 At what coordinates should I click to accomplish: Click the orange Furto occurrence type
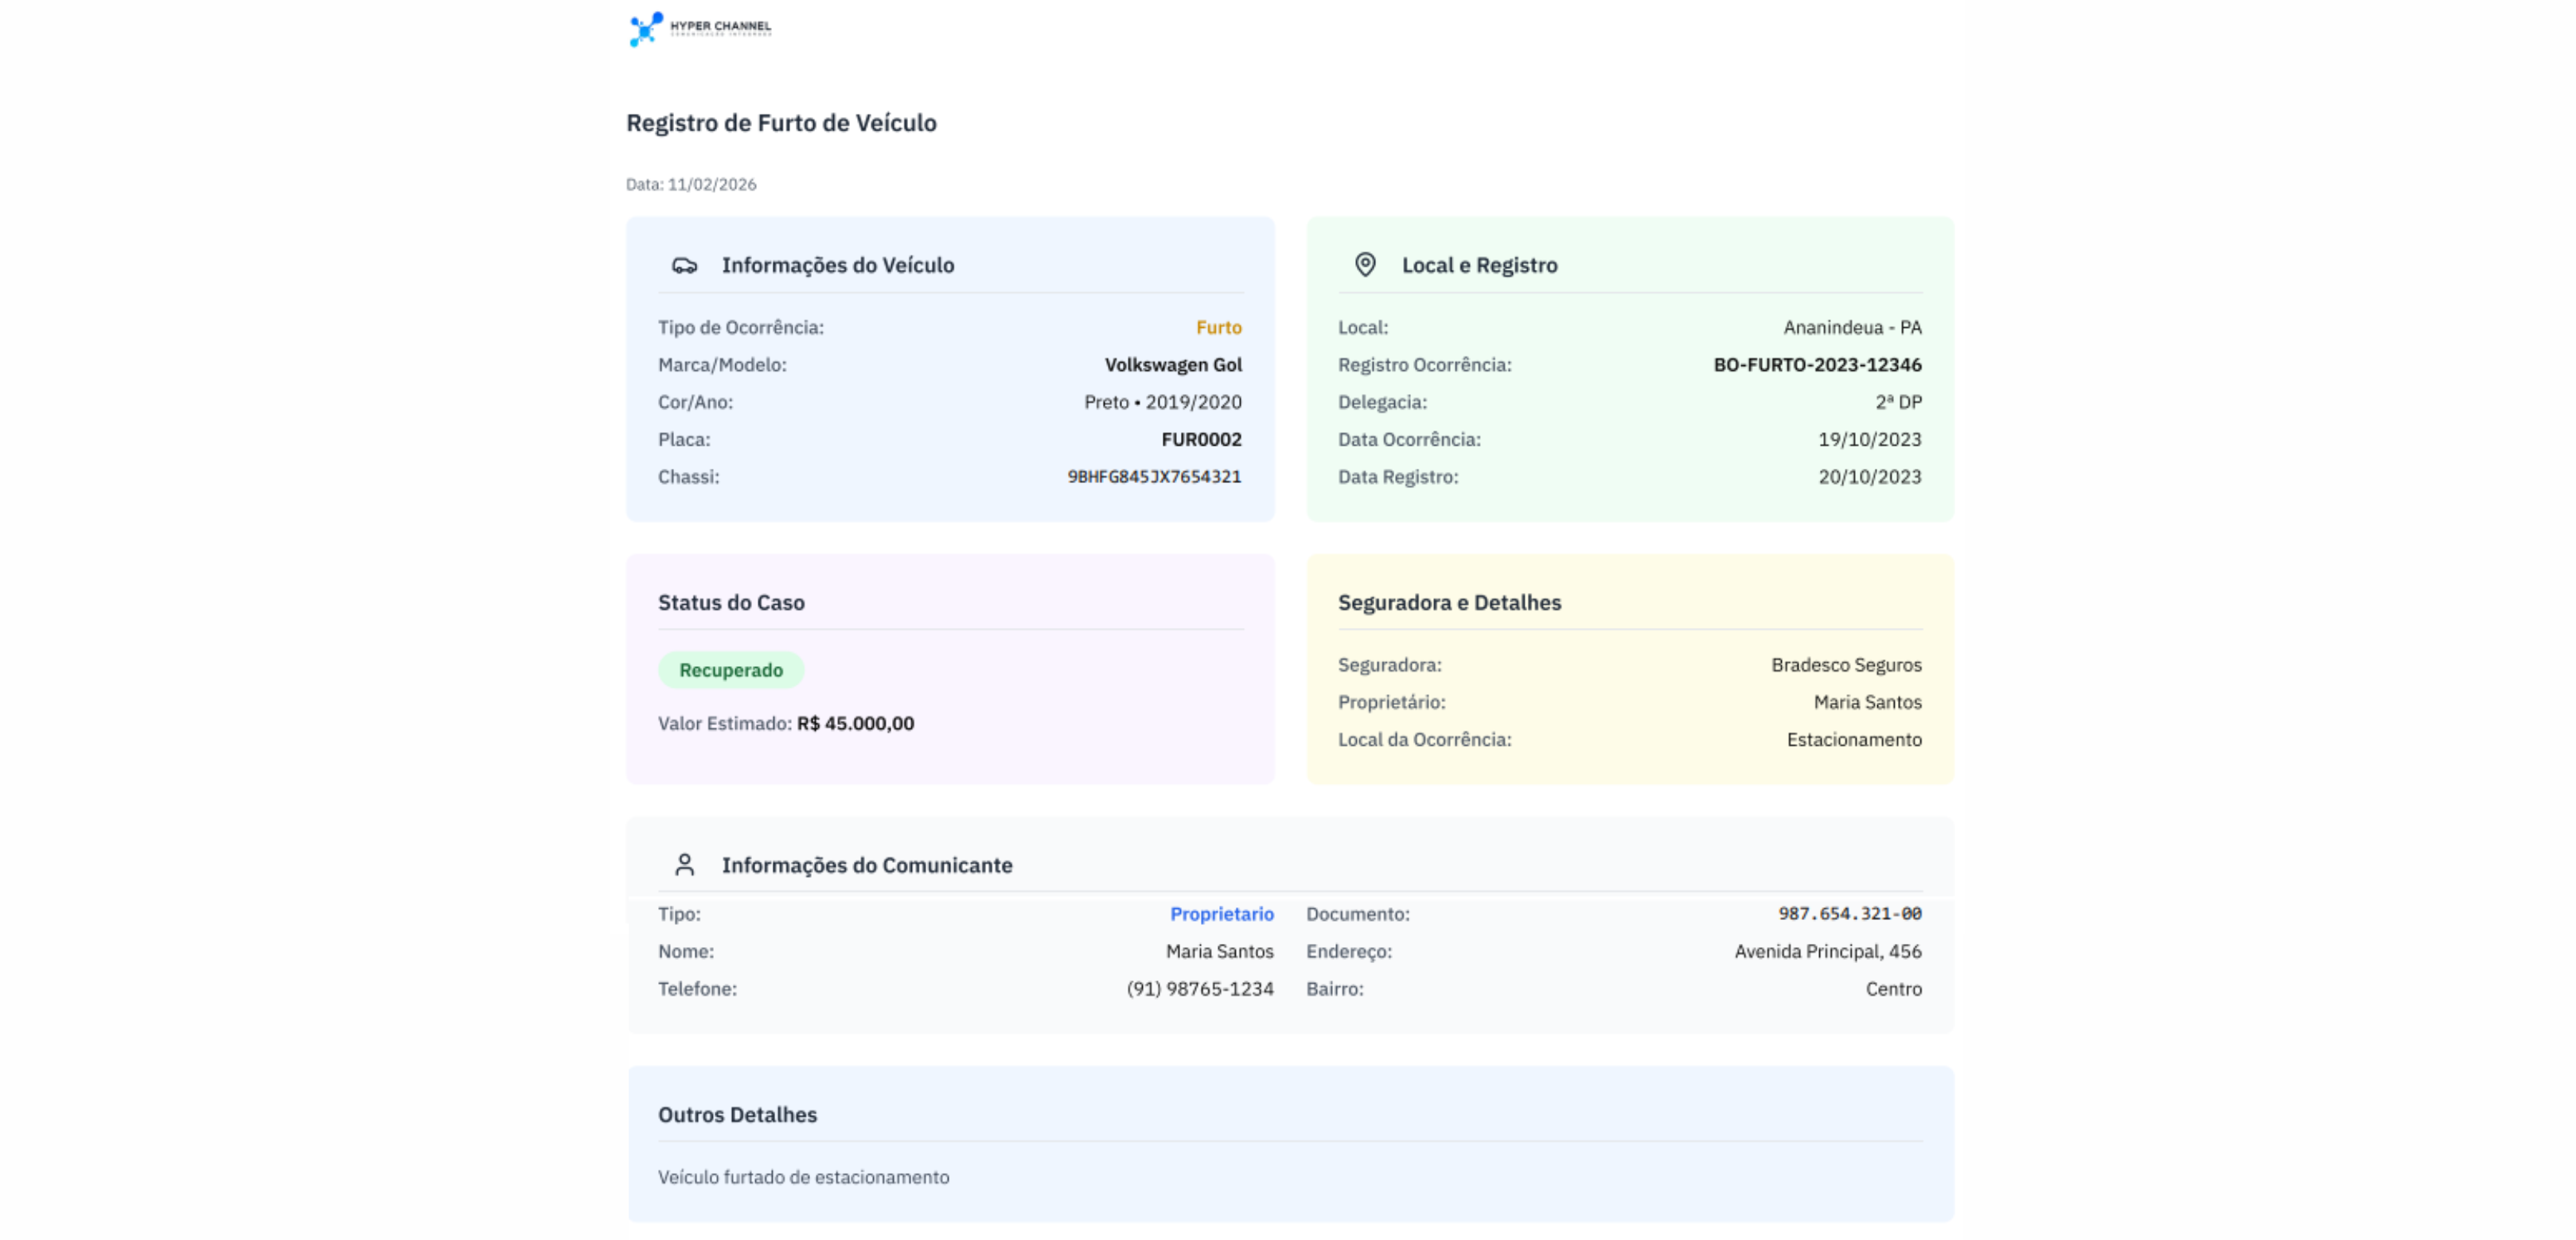tap(1219, 327)
